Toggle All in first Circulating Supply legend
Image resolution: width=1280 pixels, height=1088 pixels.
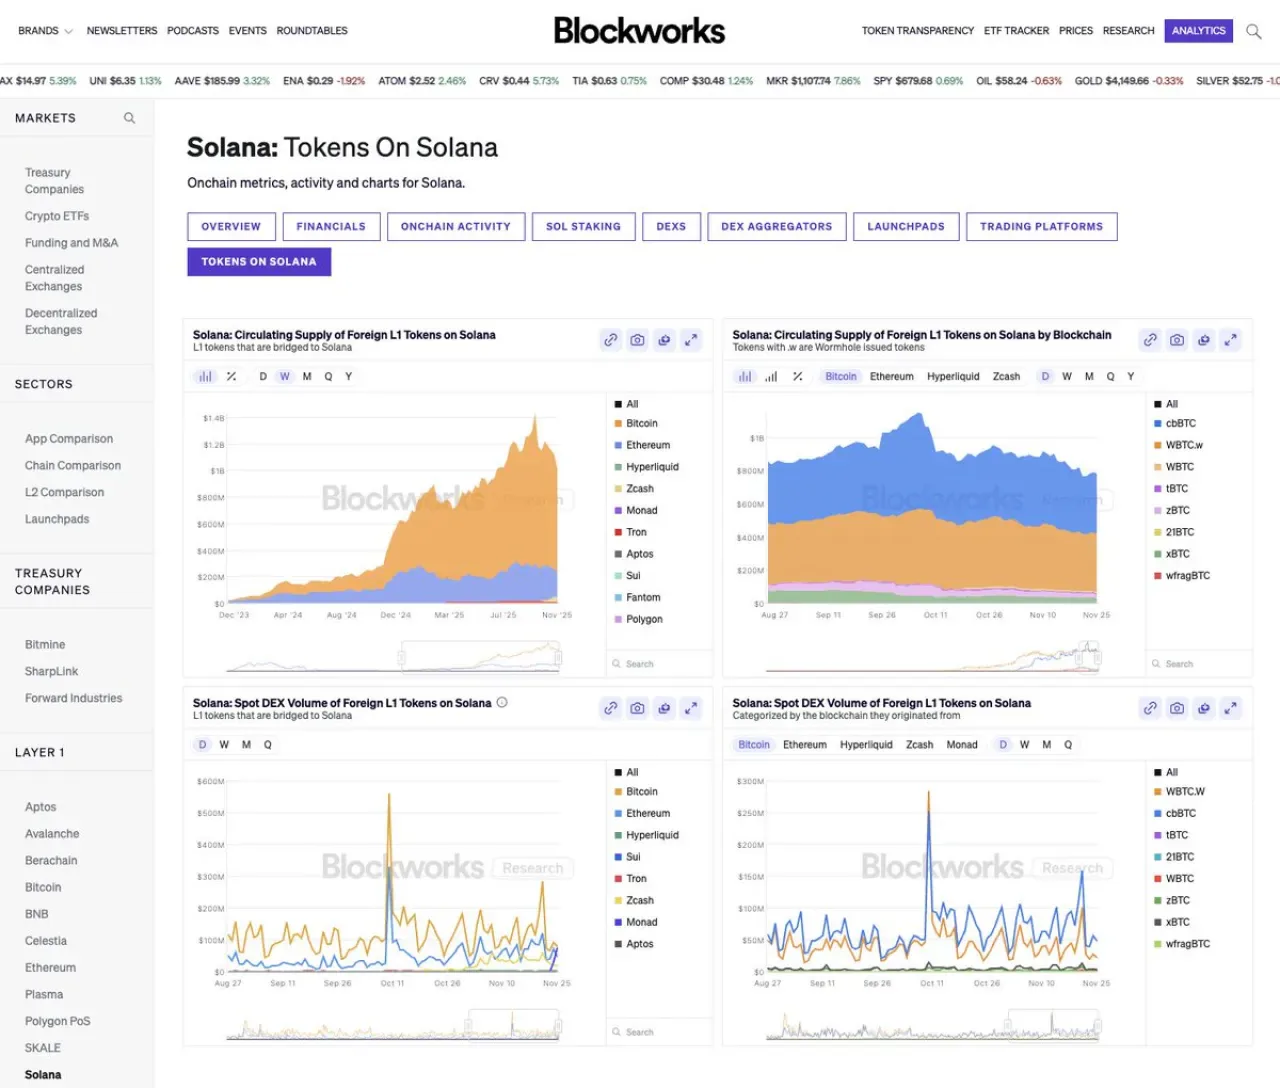point(626,404)
